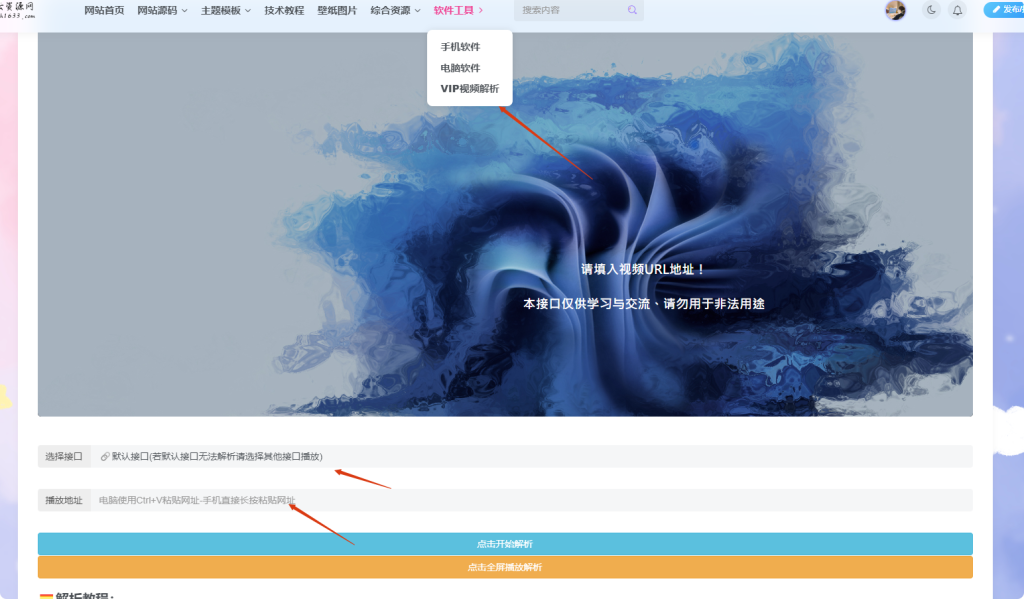Viewport: 1024px width, 599px height.
Task: Click the search magnifier icon
Action: 631,9
